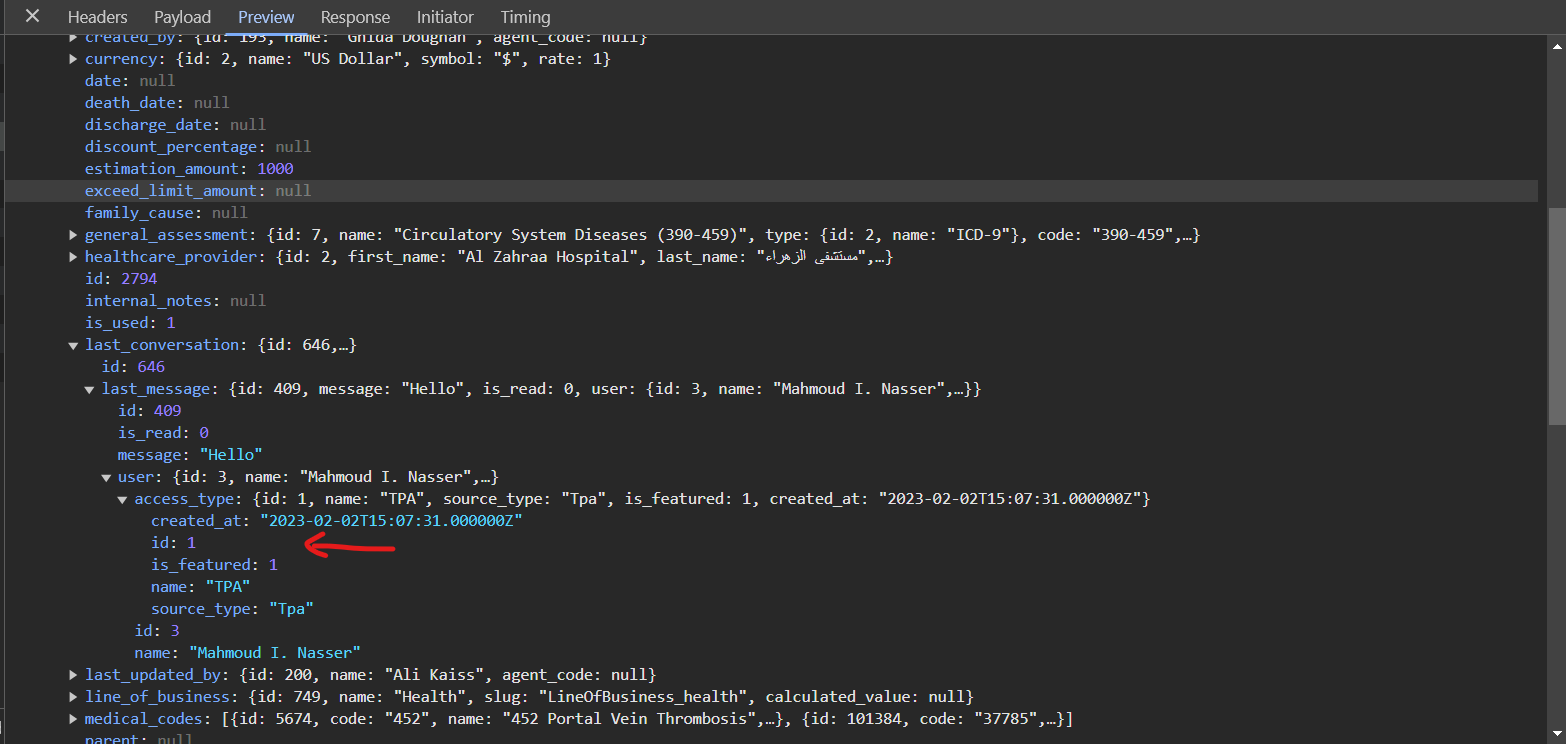Close the network request details panel
1566x744 pixels.
(33, 17)
